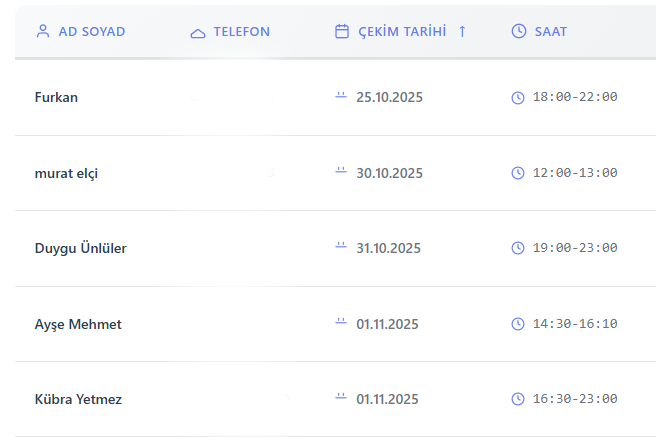Click the date icon beside 31.10.2025
This screenshot has width=656, height=437.
tap(341, 247)
